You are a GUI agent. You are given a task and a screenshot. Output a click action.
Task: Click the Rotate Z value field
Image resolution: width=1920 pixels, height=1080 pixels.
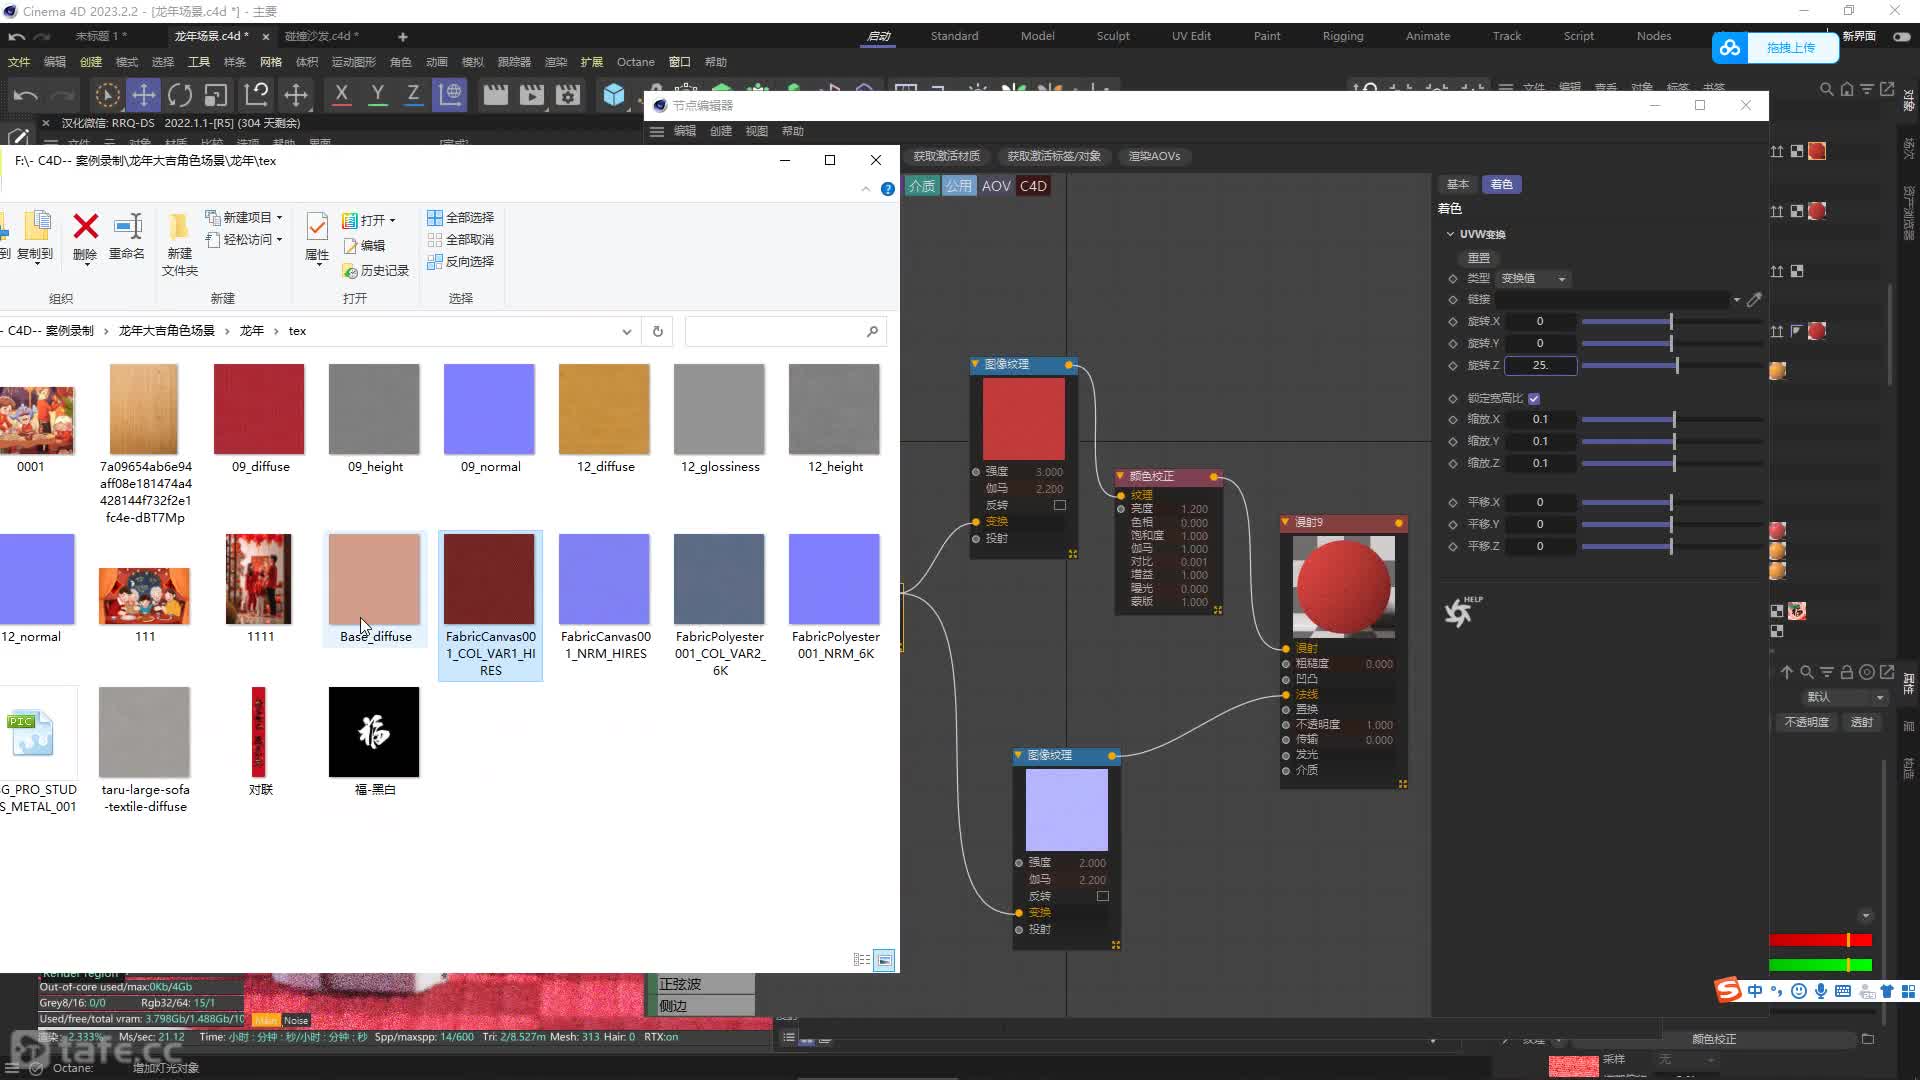(x=1541, y=366)
